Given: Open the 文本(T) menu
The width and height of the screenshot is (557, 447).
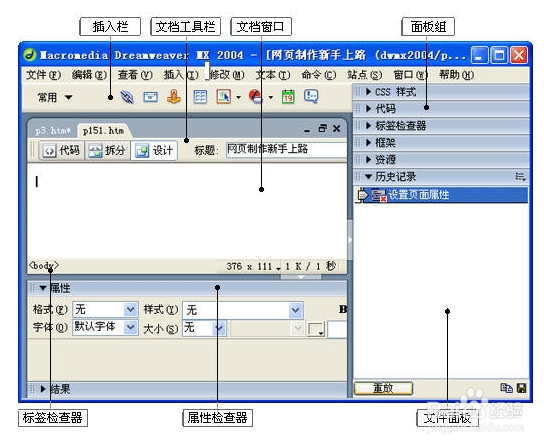Looking at the screenshot, I should point(273,75).
